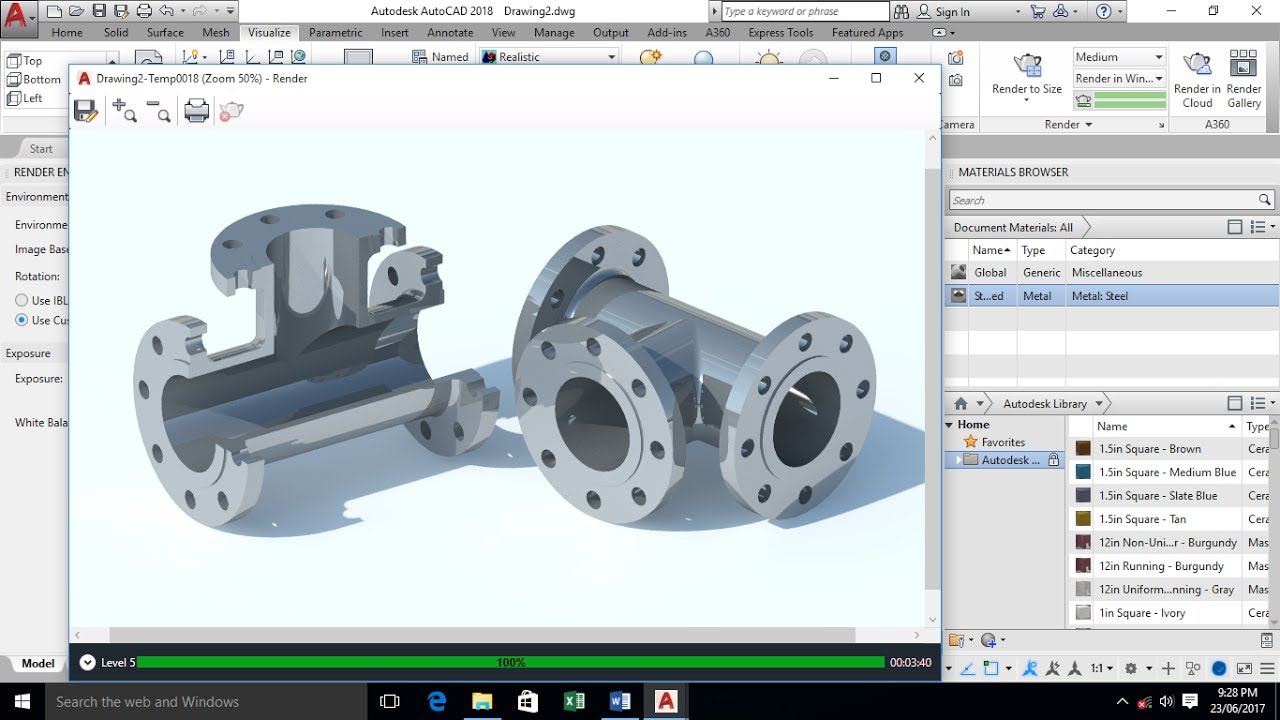Zoom out of the render window image
1280x720 pixels.
click(x=158, y=111)
